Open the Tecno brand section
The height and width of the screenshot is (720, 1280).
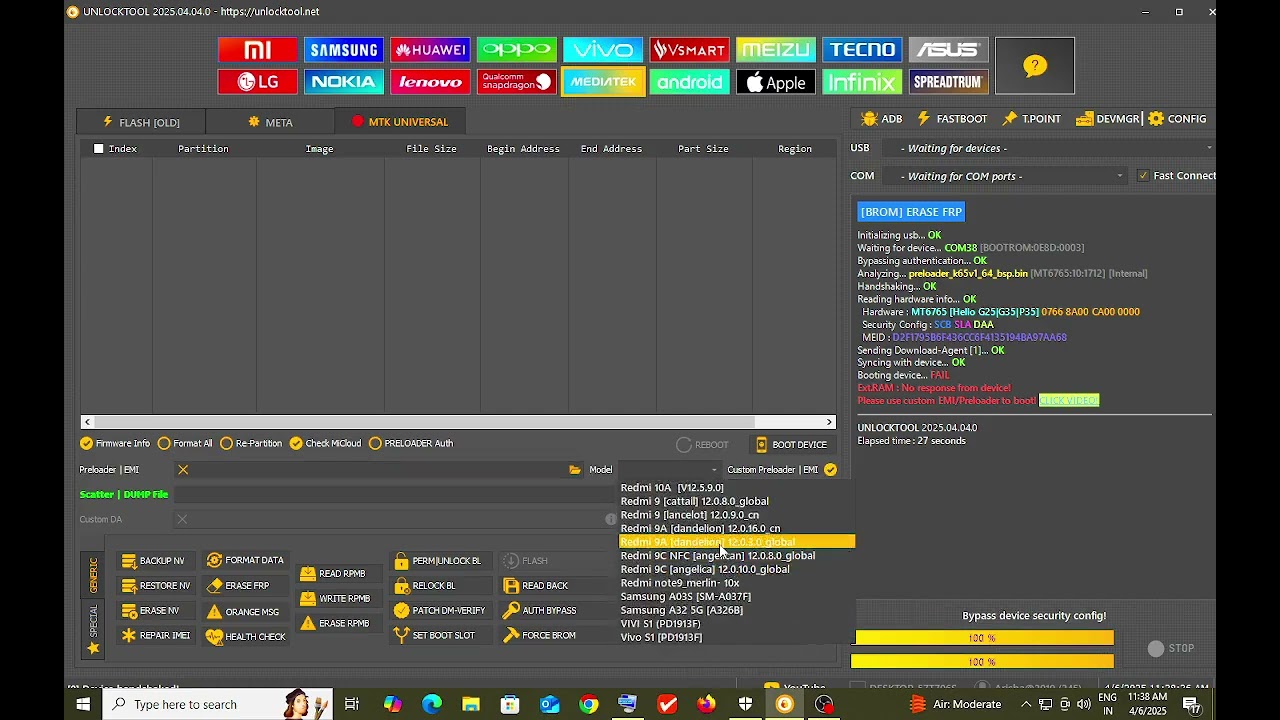862,50
